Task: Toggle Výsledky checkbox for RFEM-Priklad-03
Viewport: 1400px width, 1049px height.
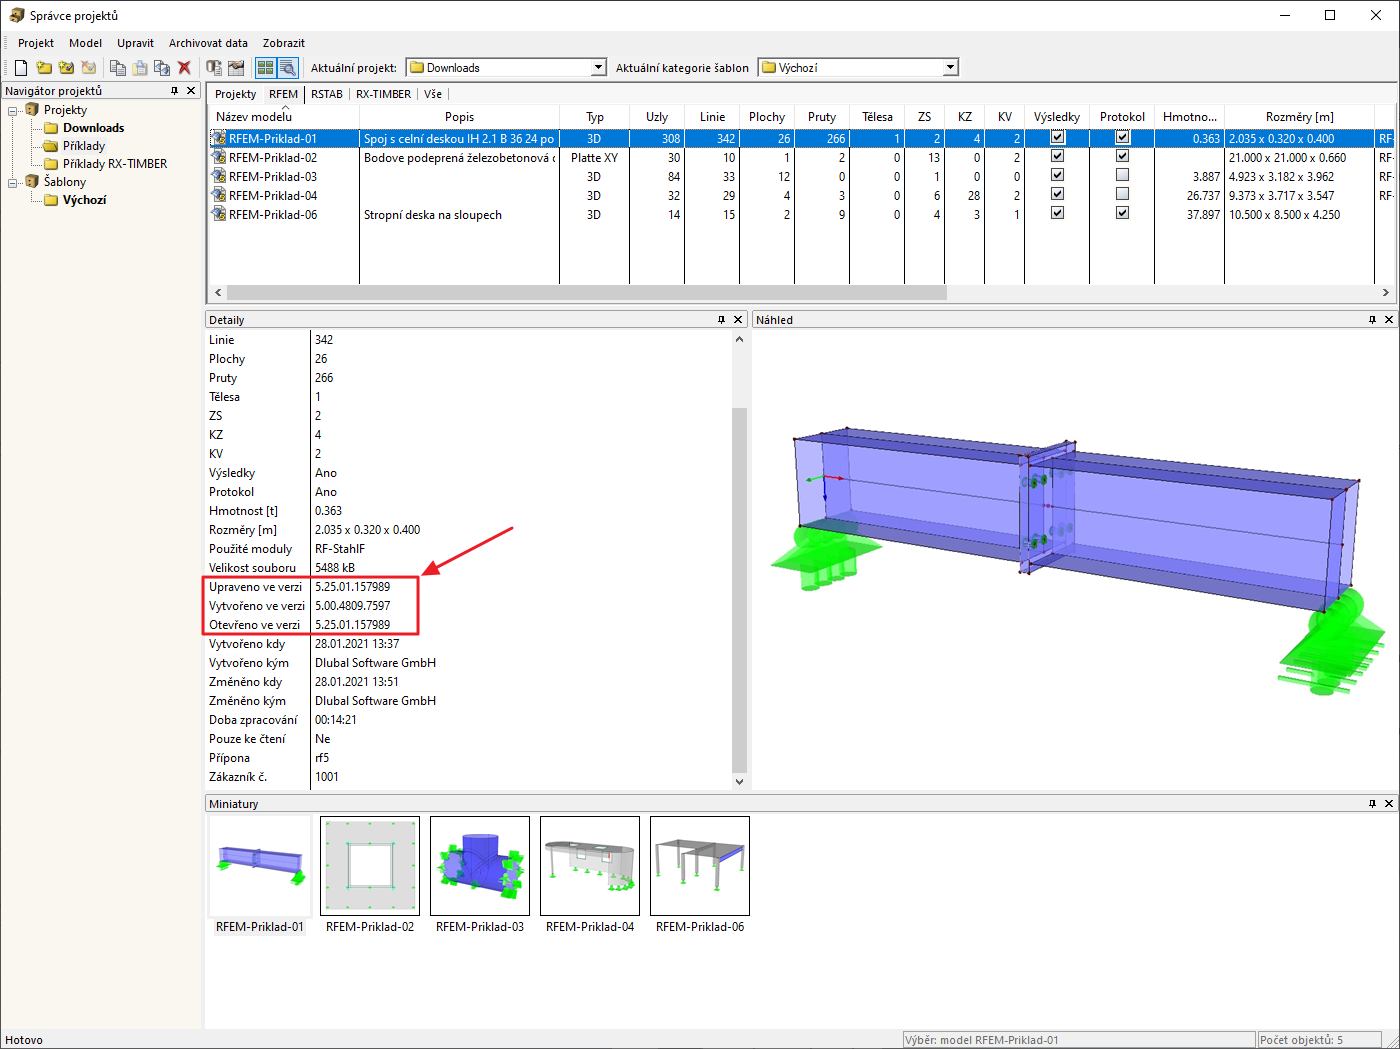Action: pos(1057,176)
